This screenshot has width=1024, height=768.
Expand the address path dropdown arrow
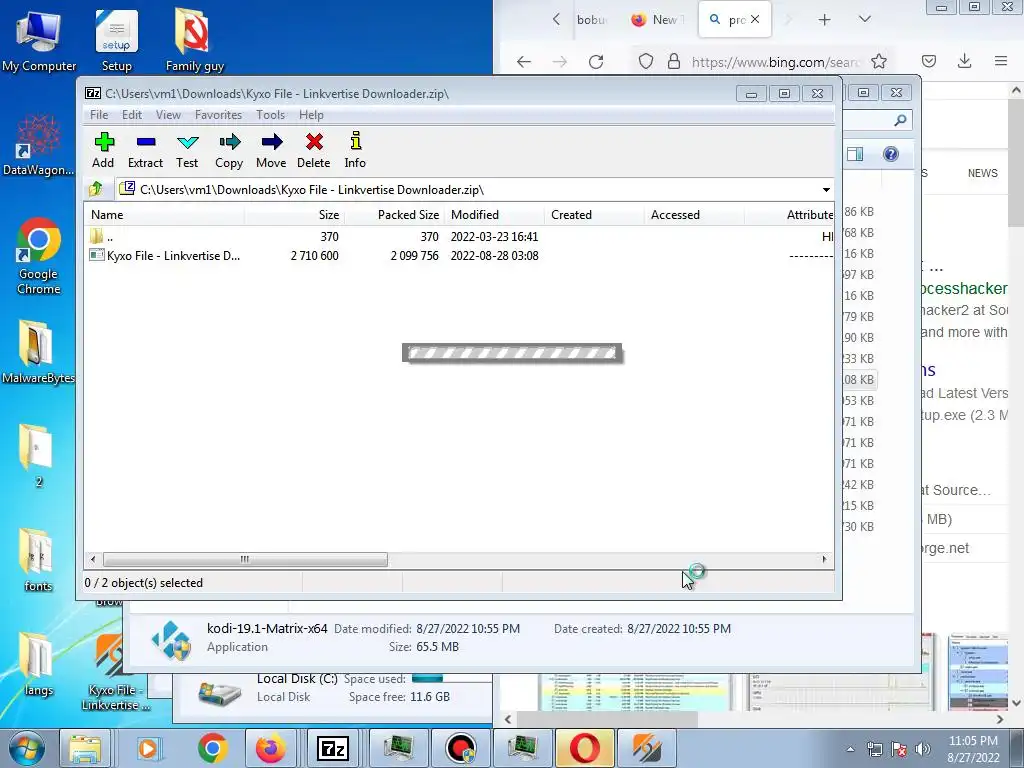(x=826, y=190)
